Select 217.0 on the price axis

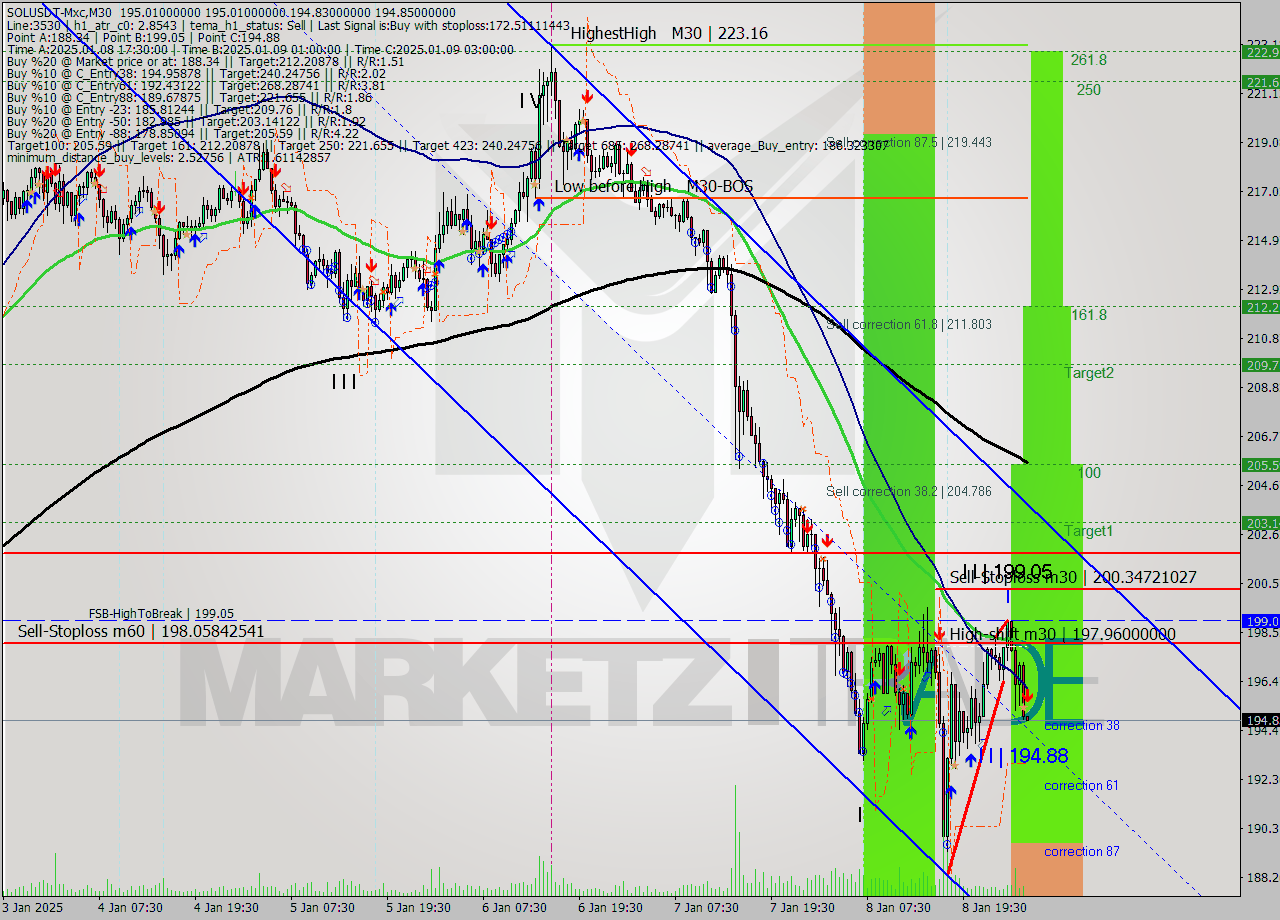coord(1262,191)
